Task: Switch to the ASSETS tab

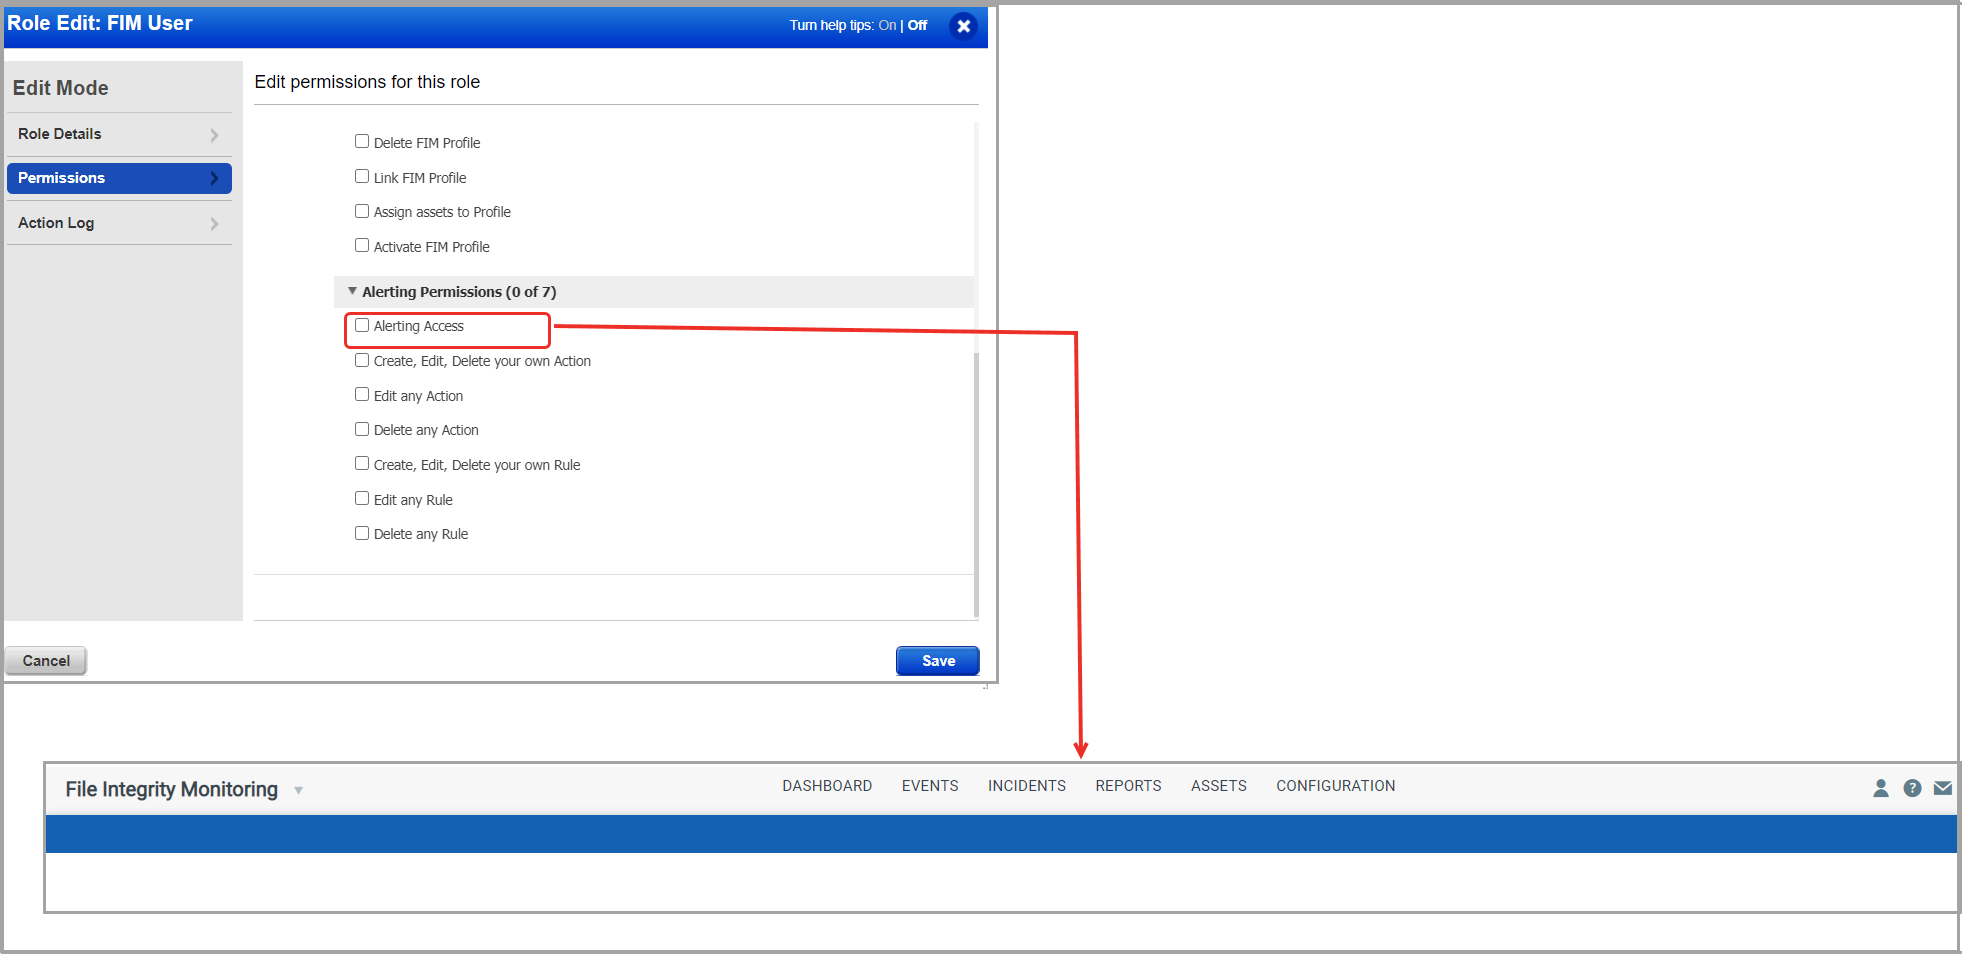Action: (x=1219, y=786)
